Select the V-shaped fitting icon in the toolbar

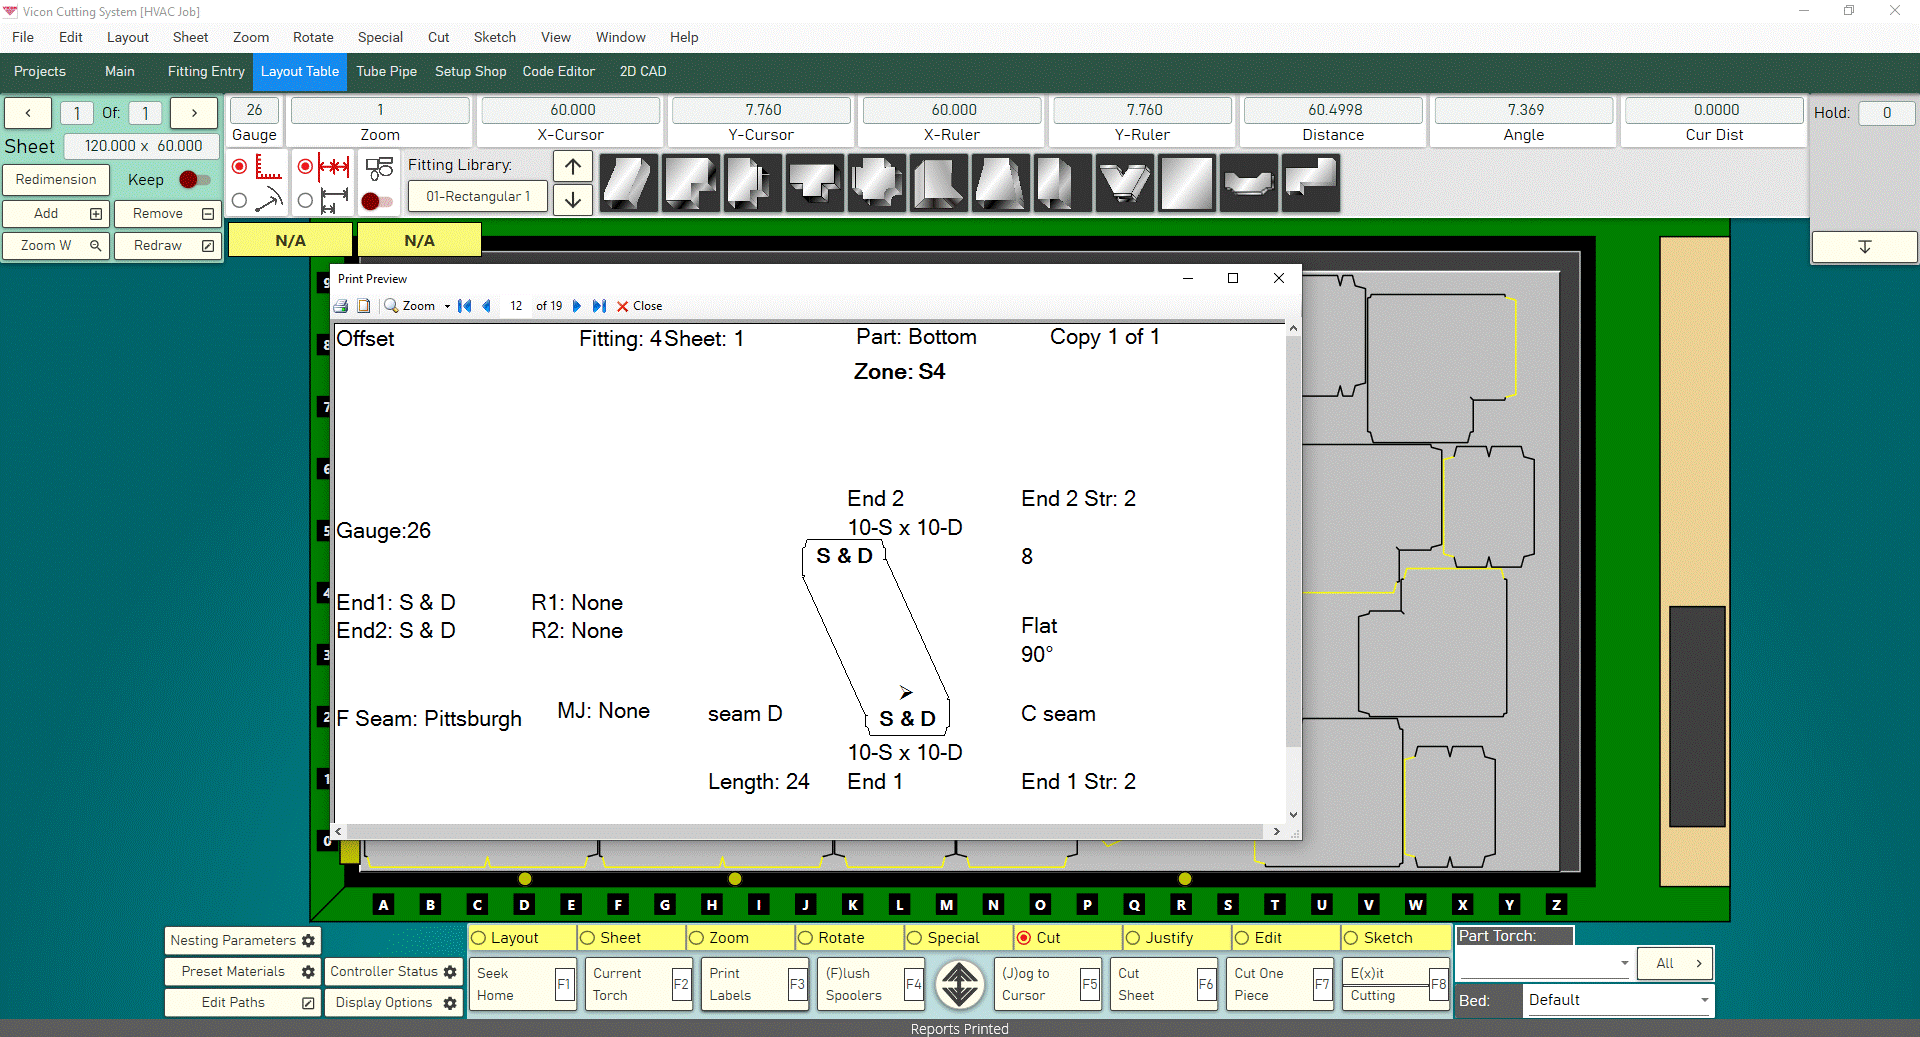[x=1124, y=184]
